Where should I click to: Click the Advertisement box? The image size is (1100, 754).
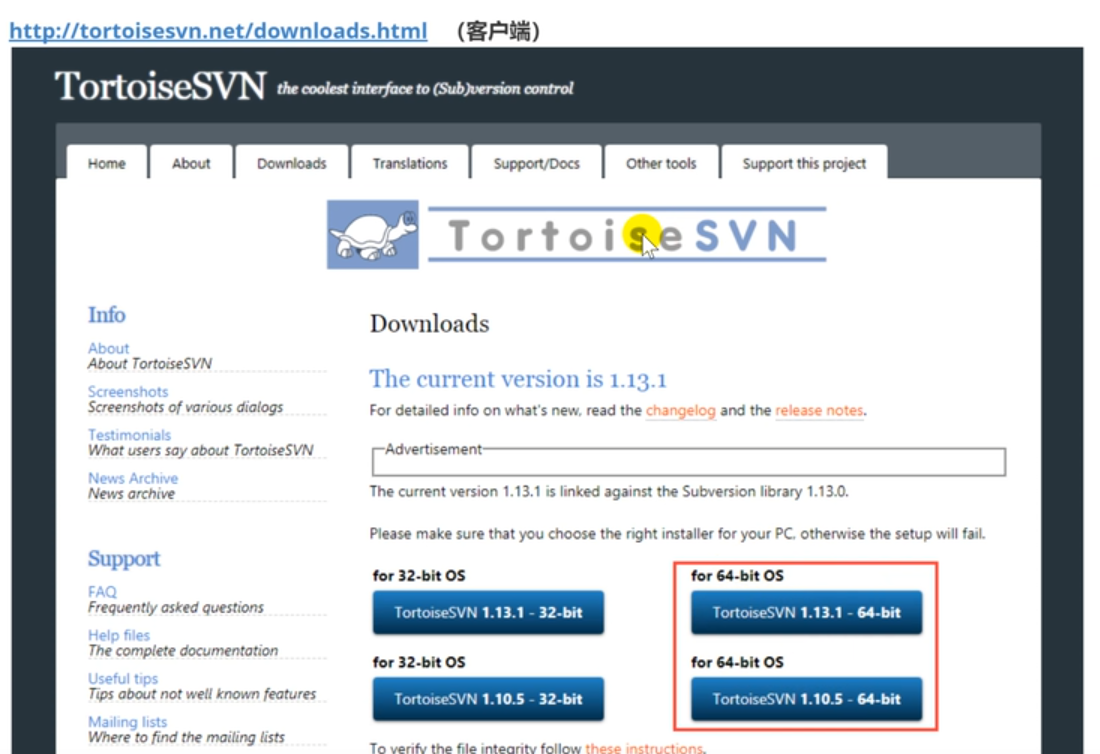coord(689,461)
